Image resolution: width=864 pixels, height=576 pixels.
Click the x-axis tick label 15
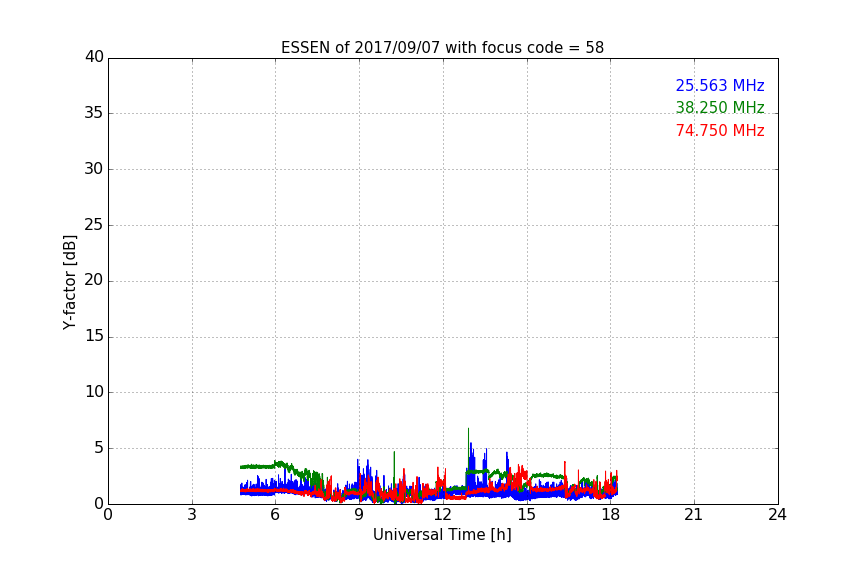[527, 515]
